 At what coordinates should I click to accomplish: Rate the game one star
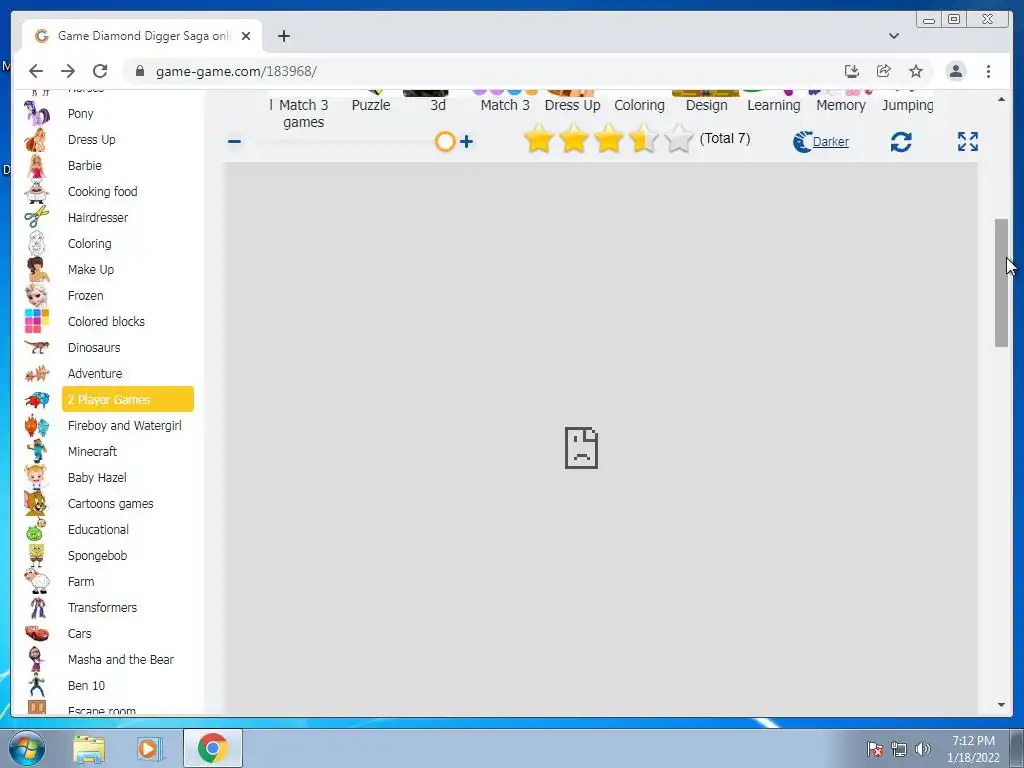pos(539,138)
